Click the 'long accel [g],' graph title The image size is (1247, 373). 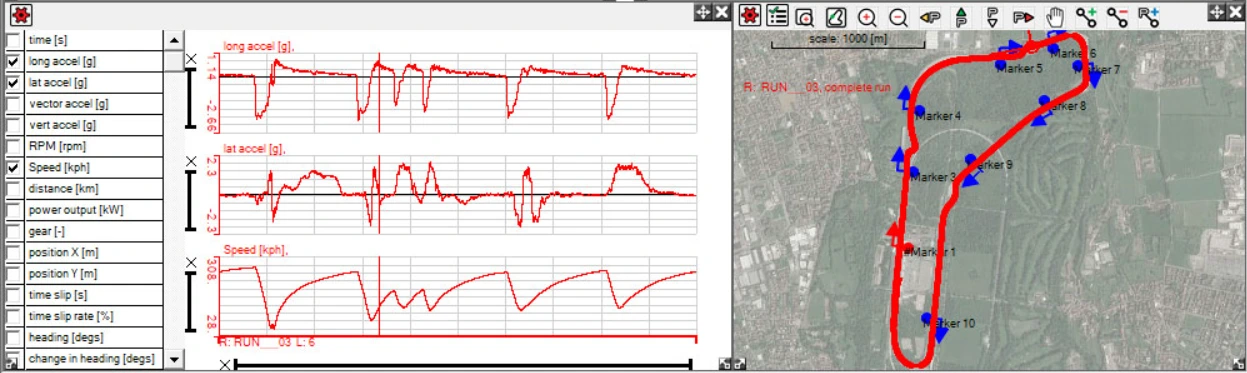click(x=259, y=46)
